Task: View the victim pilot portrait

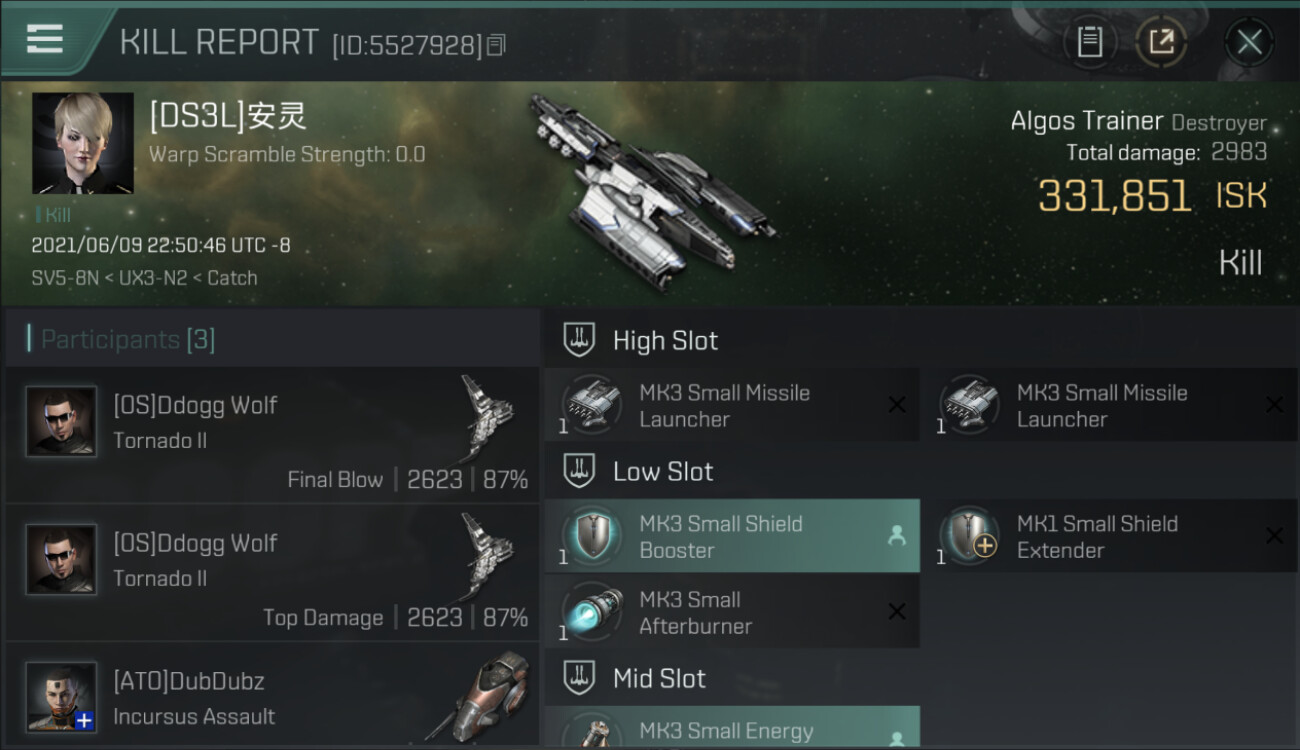Action: coord(83,143)
